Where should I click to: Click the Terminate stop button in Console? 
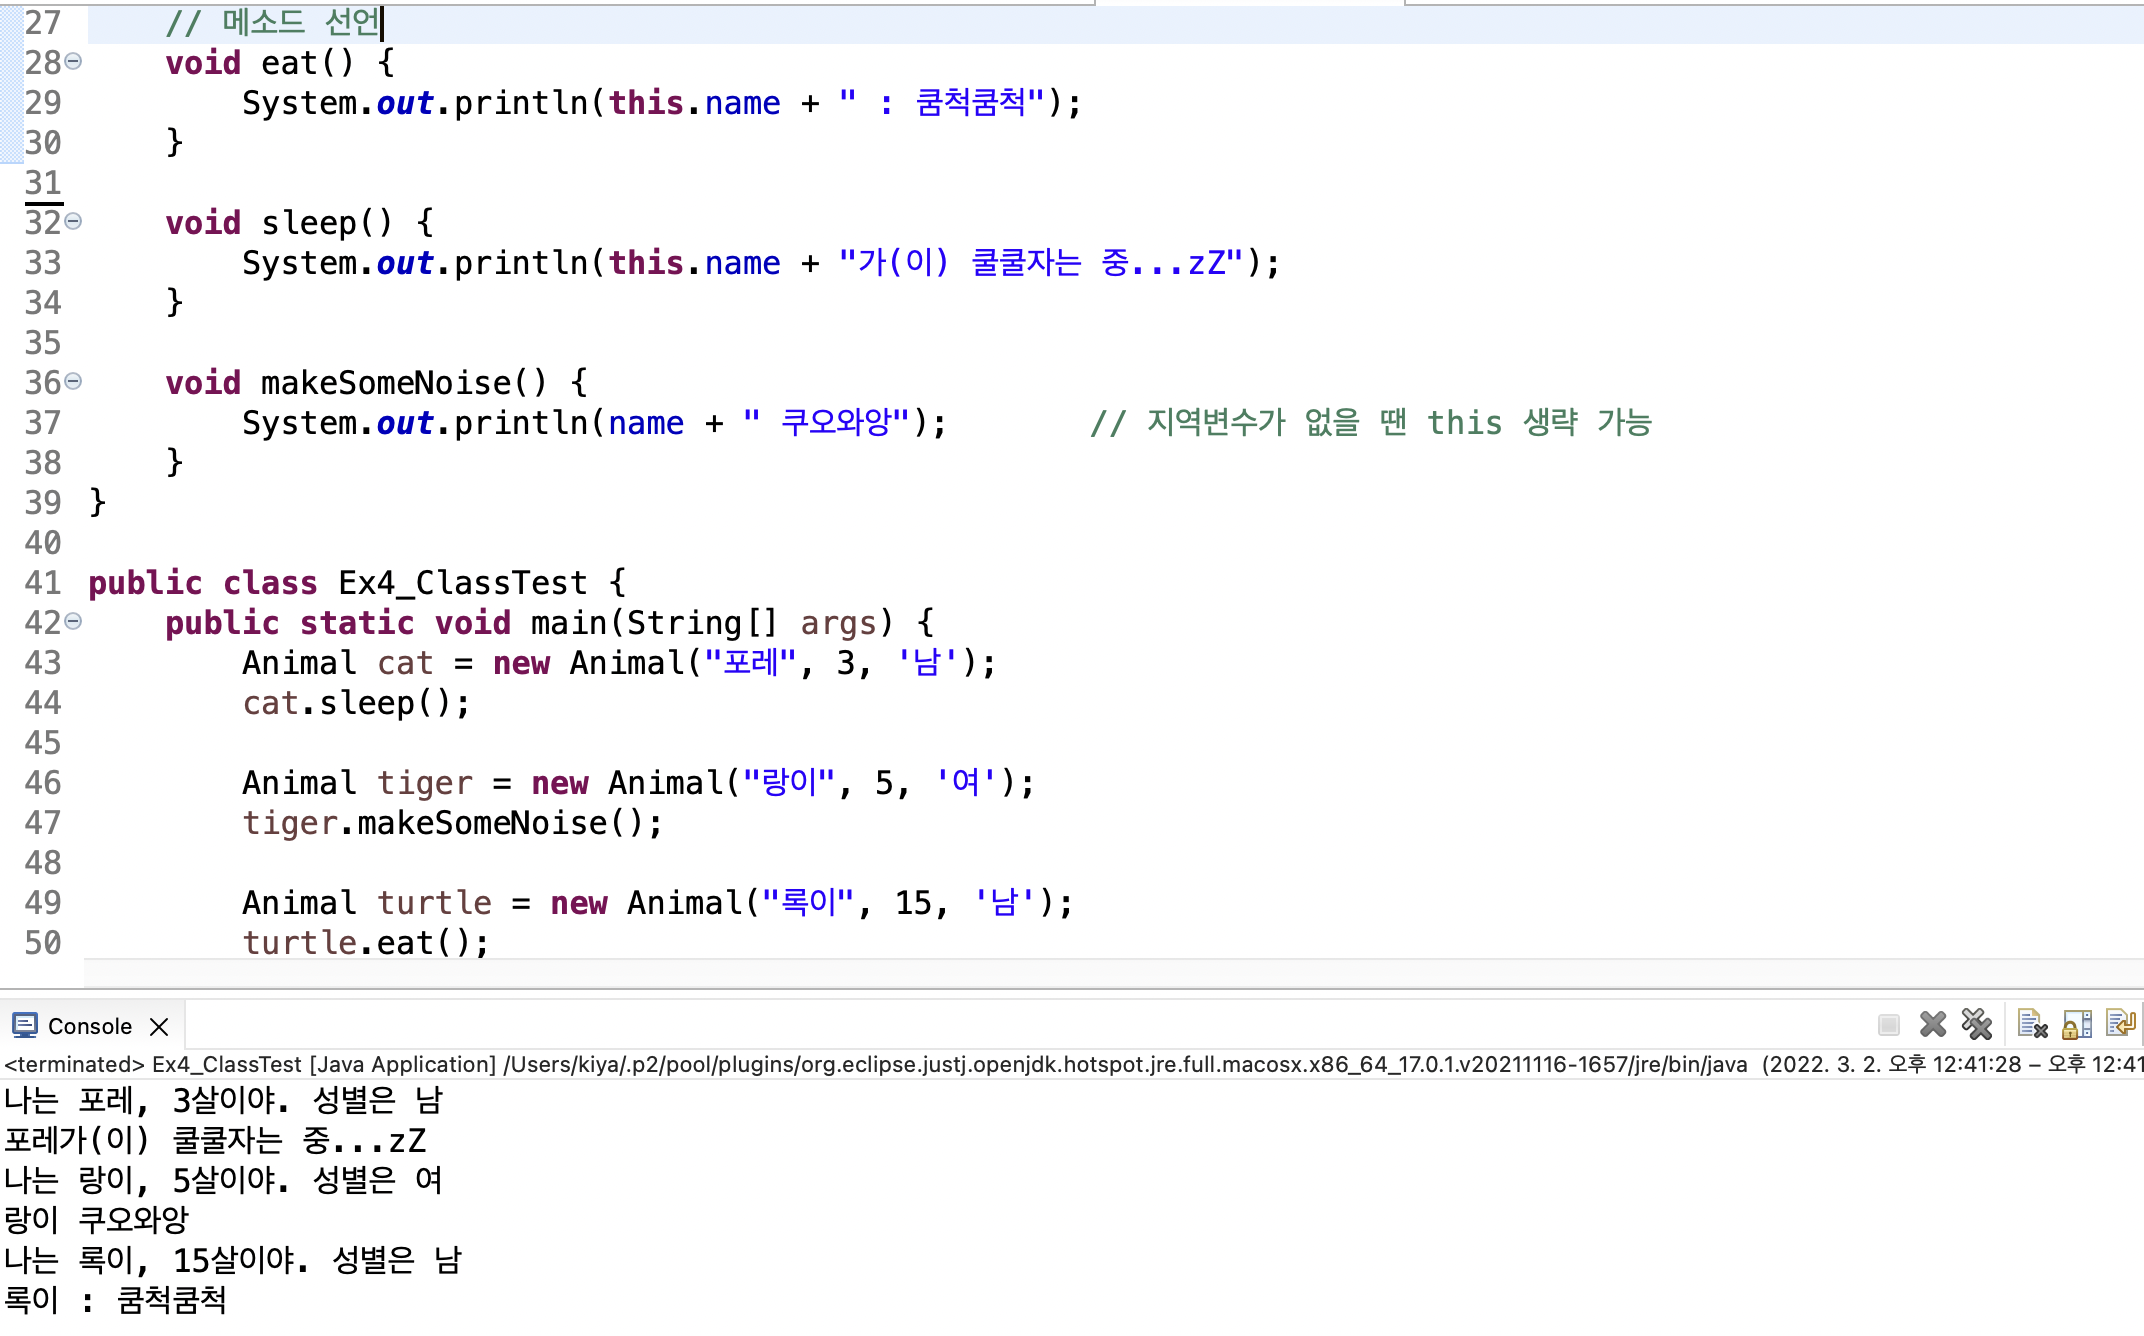(1888, 1025)
